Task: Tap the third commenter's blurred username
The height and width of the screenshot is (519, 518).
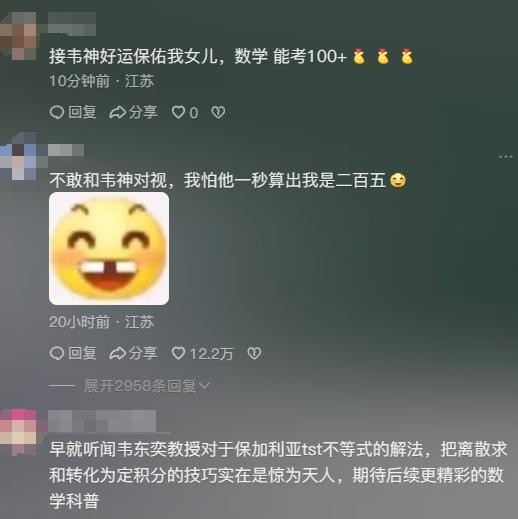Action: click(102, 421)
